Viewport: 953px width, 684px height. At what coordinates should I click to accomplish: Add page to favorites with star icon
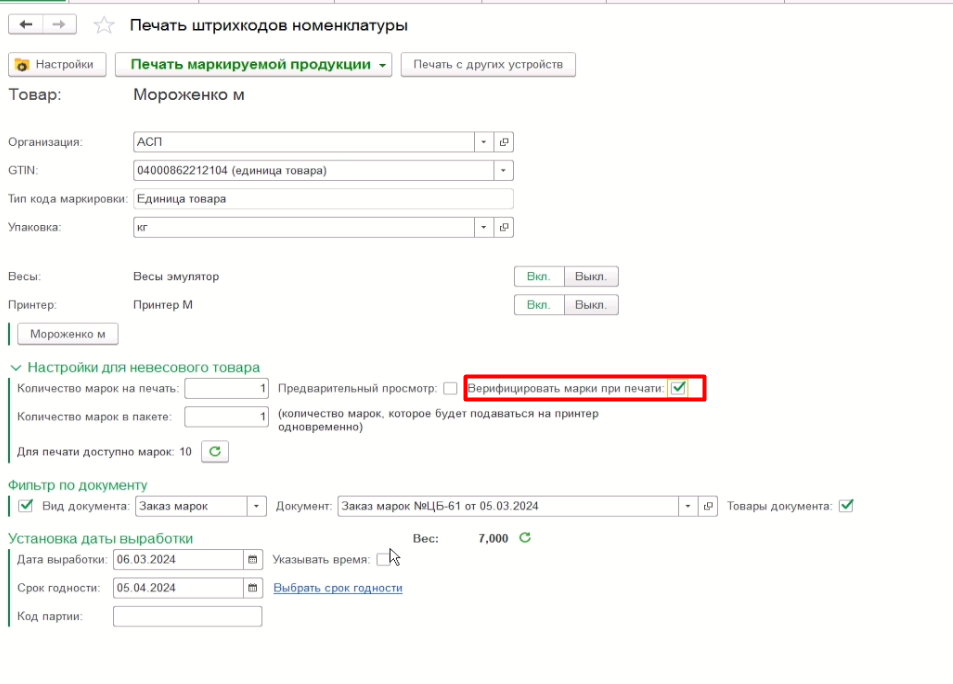click(x=104, y=25)
